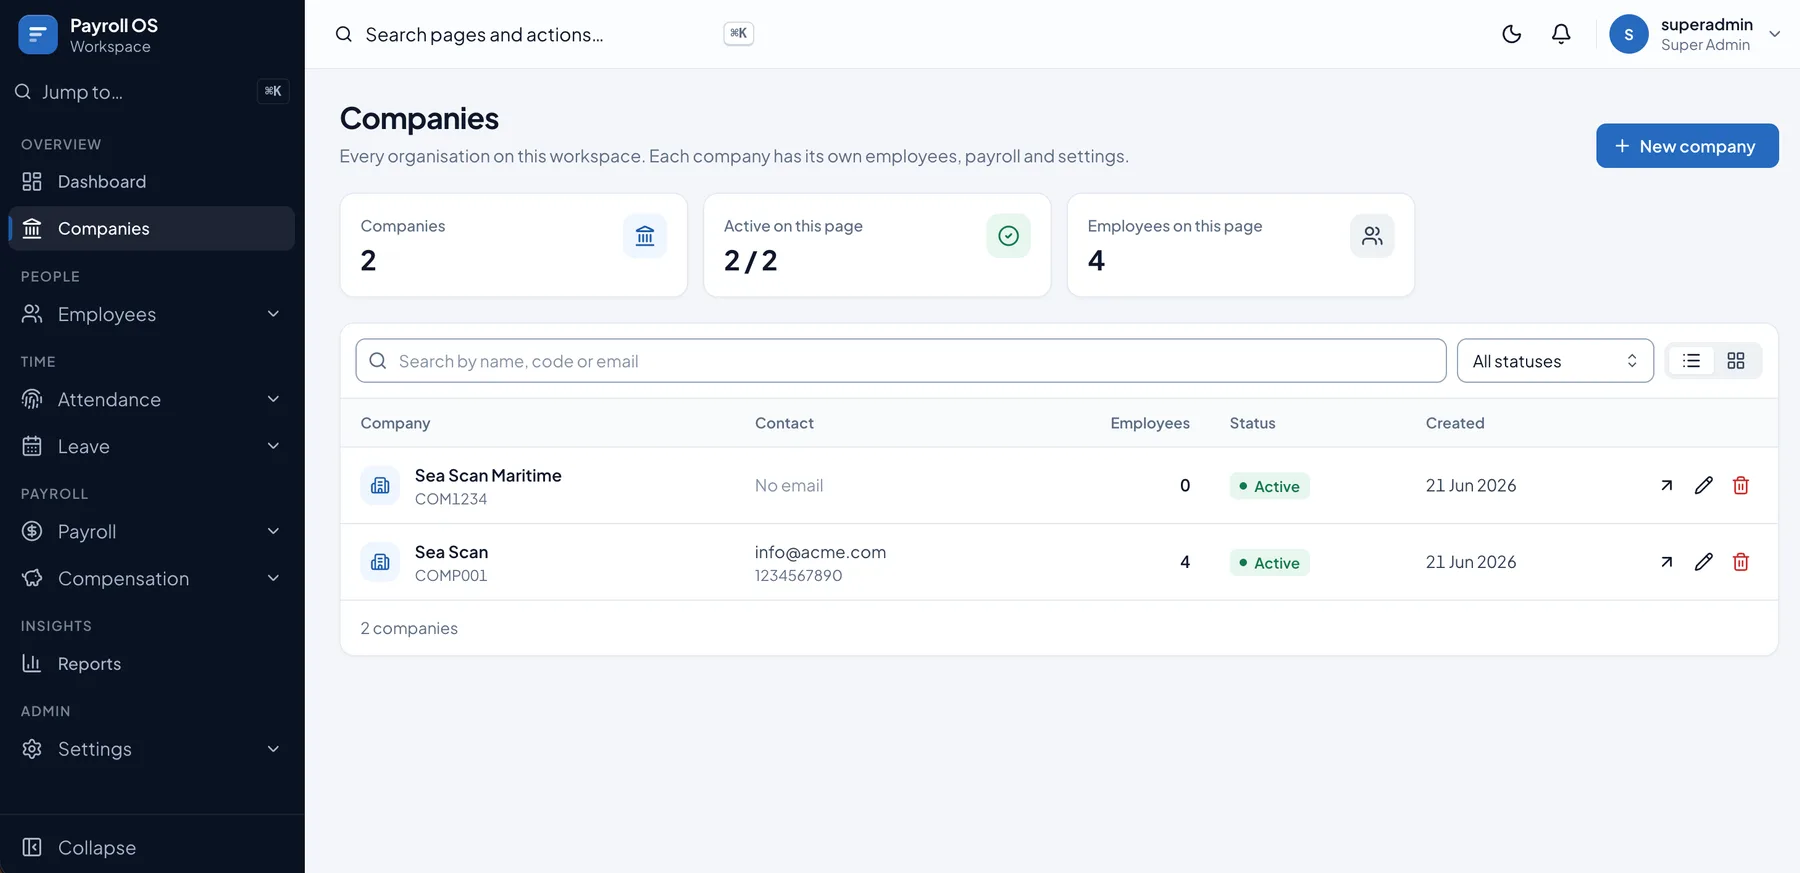This screenshot has width=1800, height=873.
Task: Click the Jump to quick search
Action: (152, 91)
